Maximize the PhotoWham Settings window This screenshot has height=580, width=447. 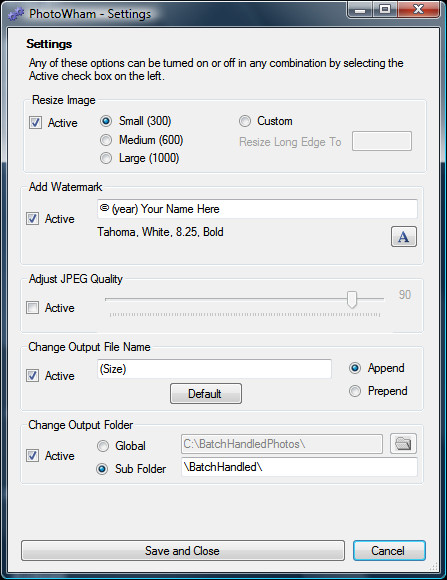coord(384,10)
